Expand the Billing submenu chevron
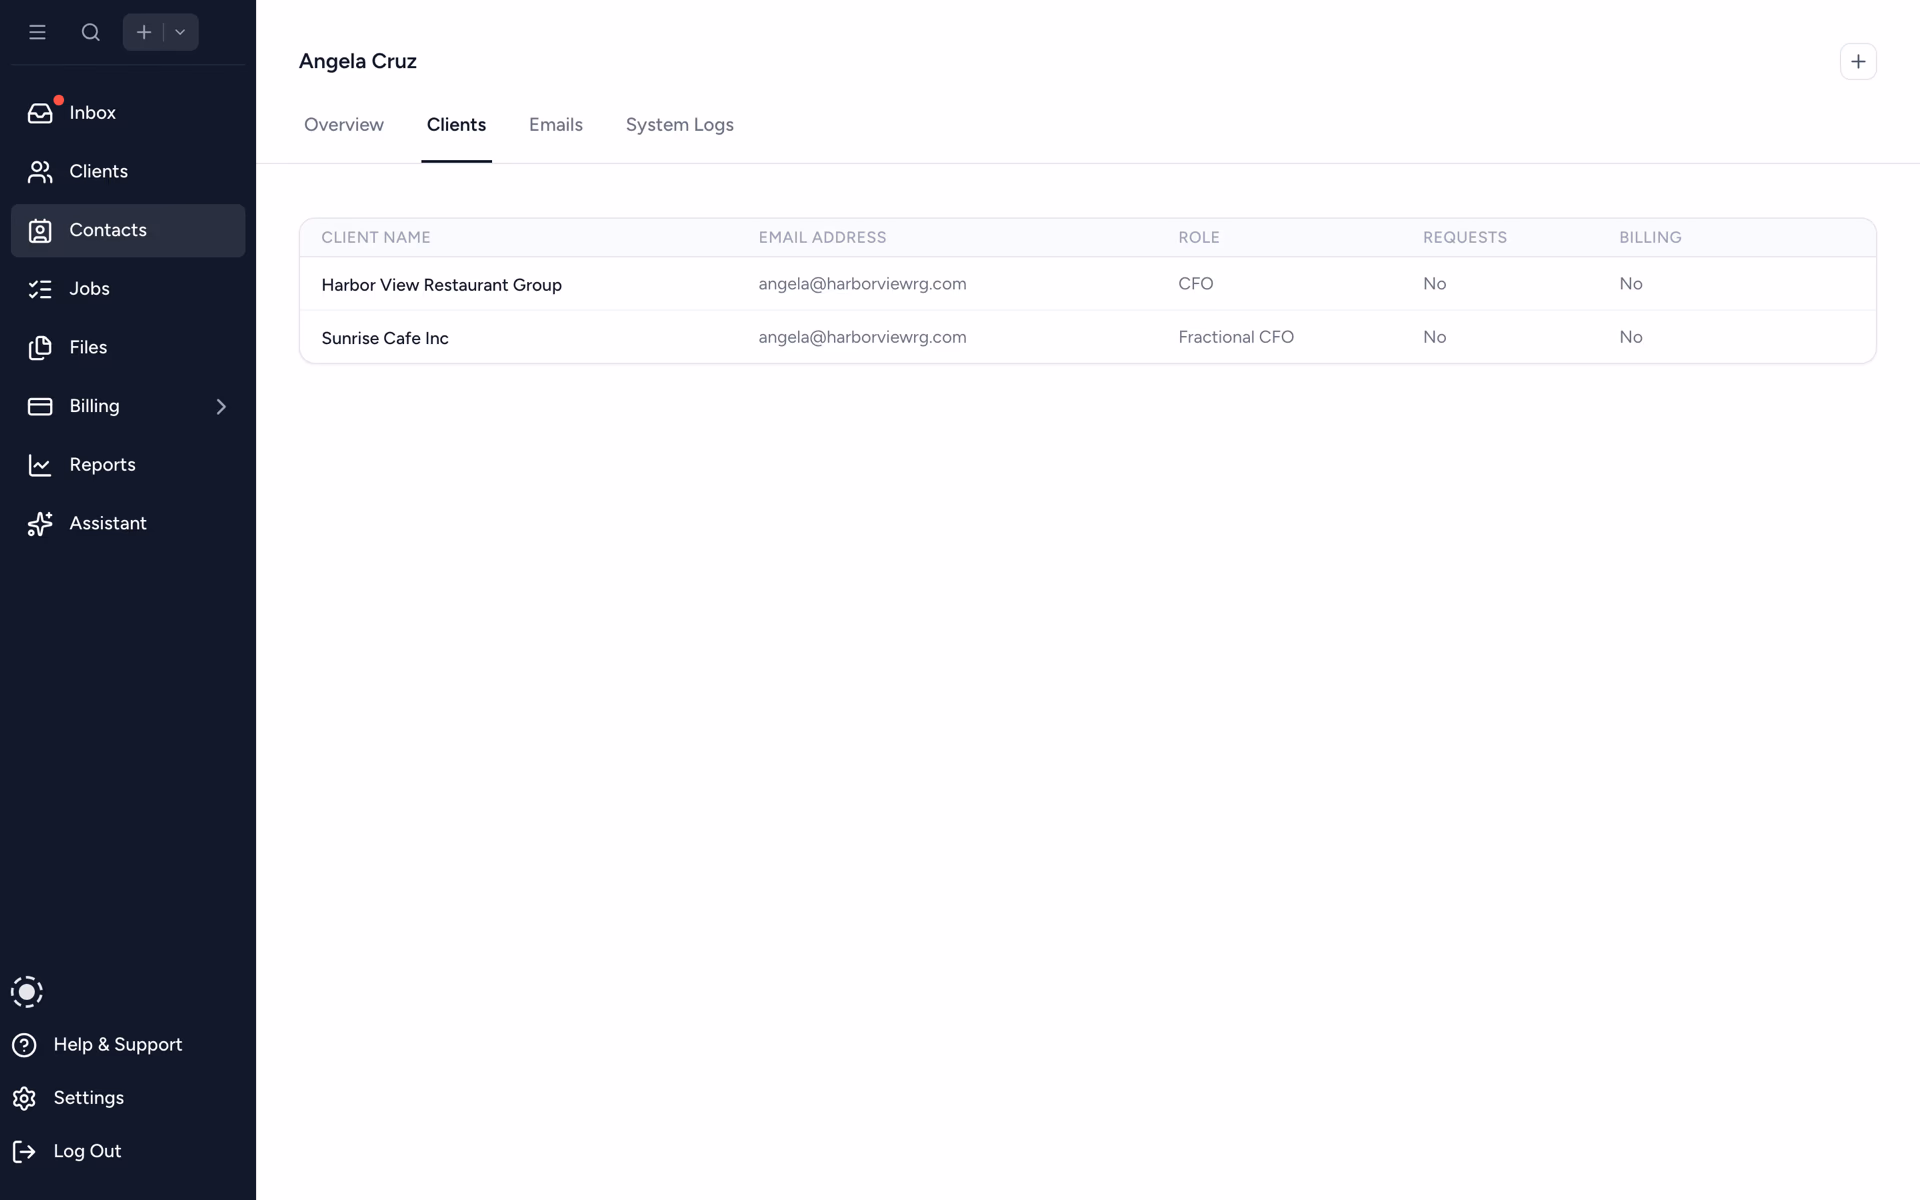This screenshot has height=1200, width=1920. (x=222, y=407)
